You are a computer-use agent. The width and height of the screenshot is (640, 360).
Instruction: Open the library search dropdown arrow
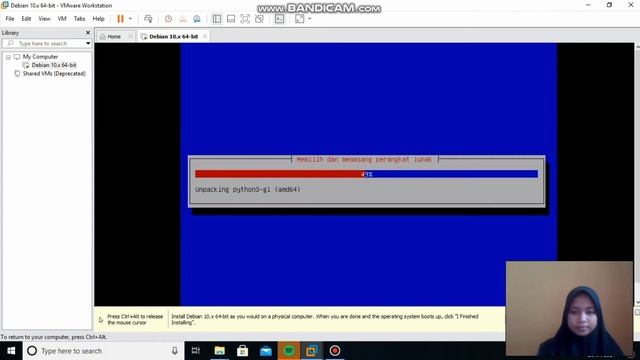88,43
